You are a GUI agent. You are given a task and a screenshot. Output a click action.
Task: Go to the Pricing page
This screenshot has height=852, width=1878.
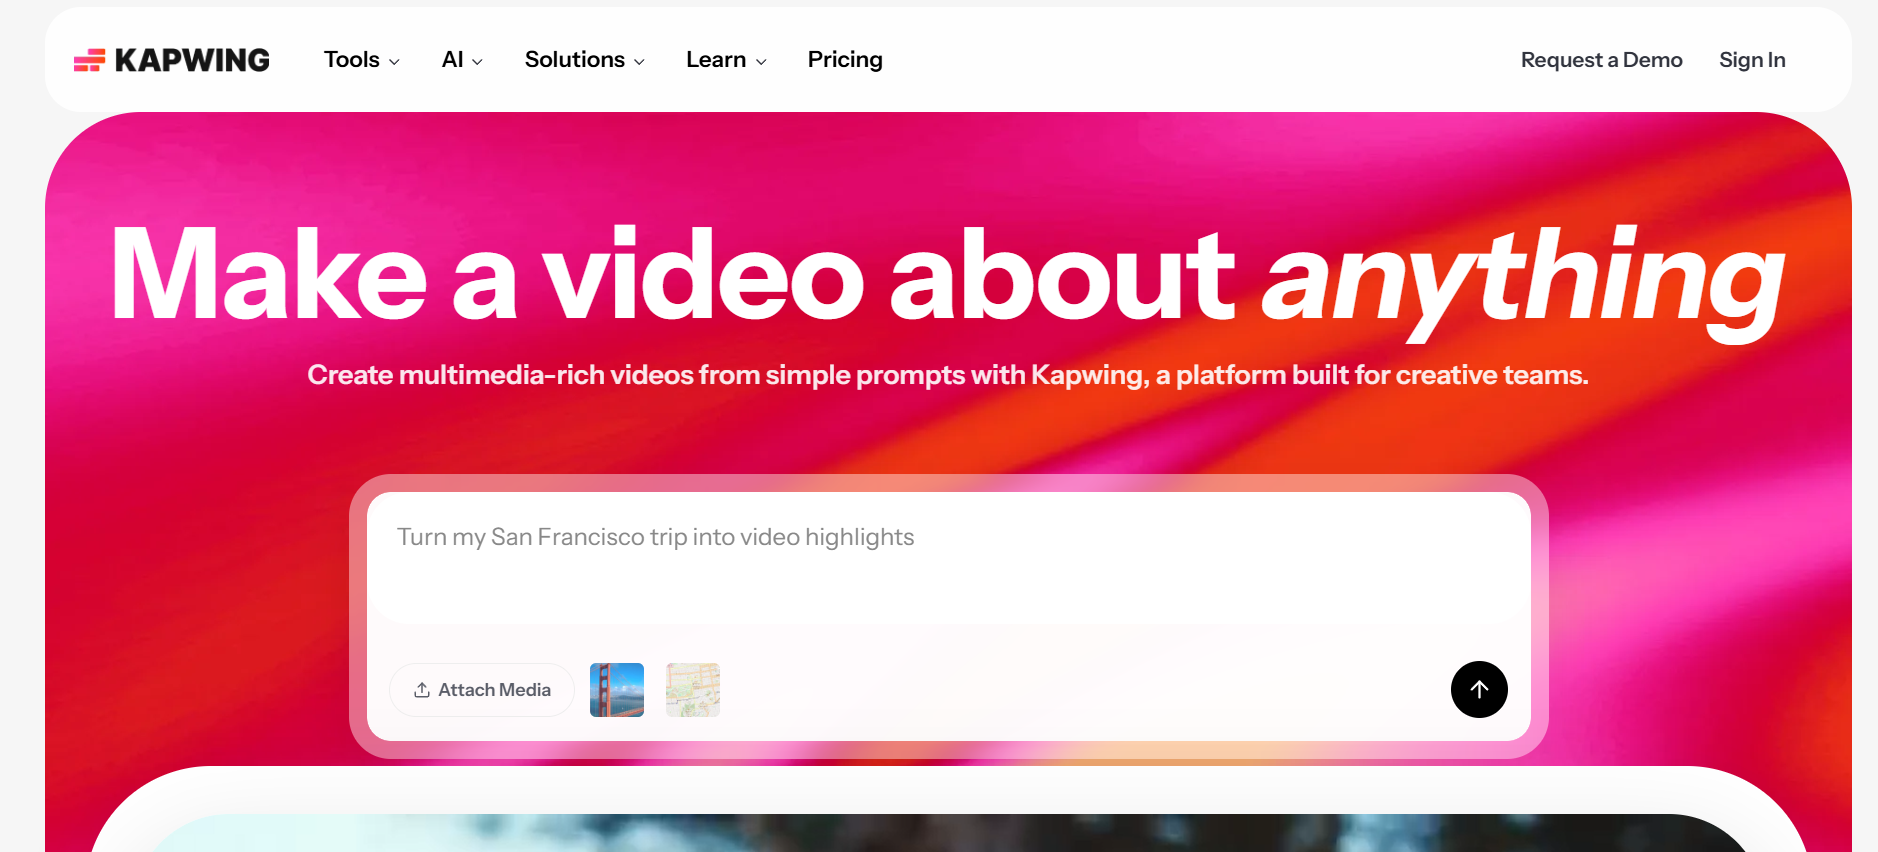pyautogui.click(x=845, y=60)
